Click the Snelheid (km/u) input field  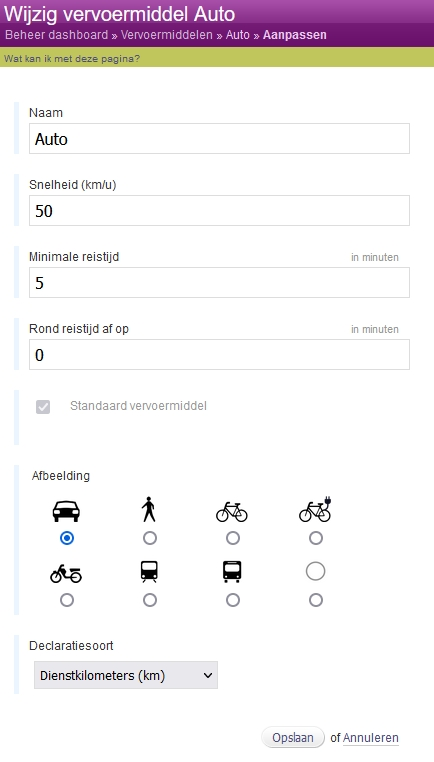(x=219, y=210)
